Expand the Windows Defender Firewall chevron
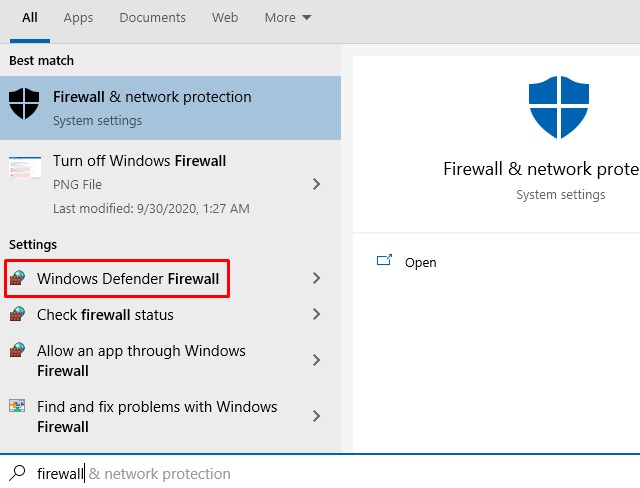Screen dimensions: 640x488 [316, 278]
